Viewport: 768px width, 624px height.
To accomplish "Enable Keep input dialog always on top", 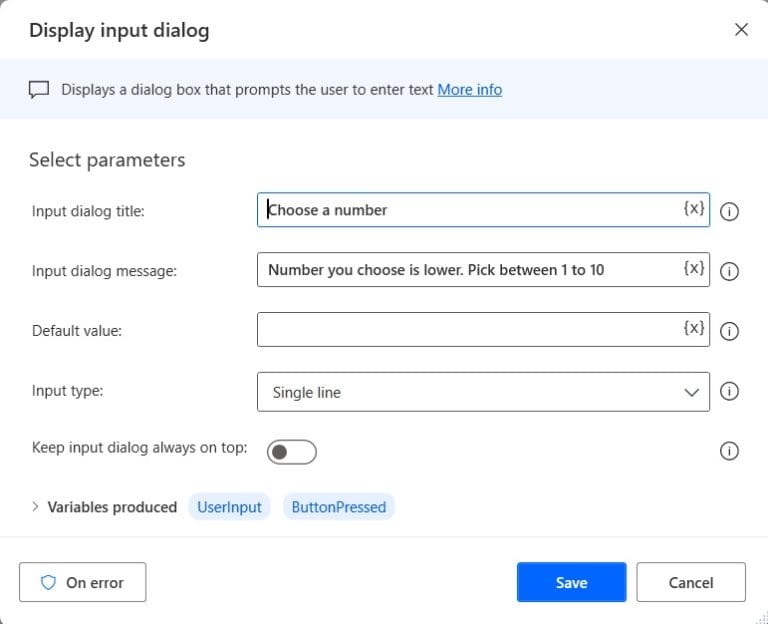I will click(x=291, y=452).
